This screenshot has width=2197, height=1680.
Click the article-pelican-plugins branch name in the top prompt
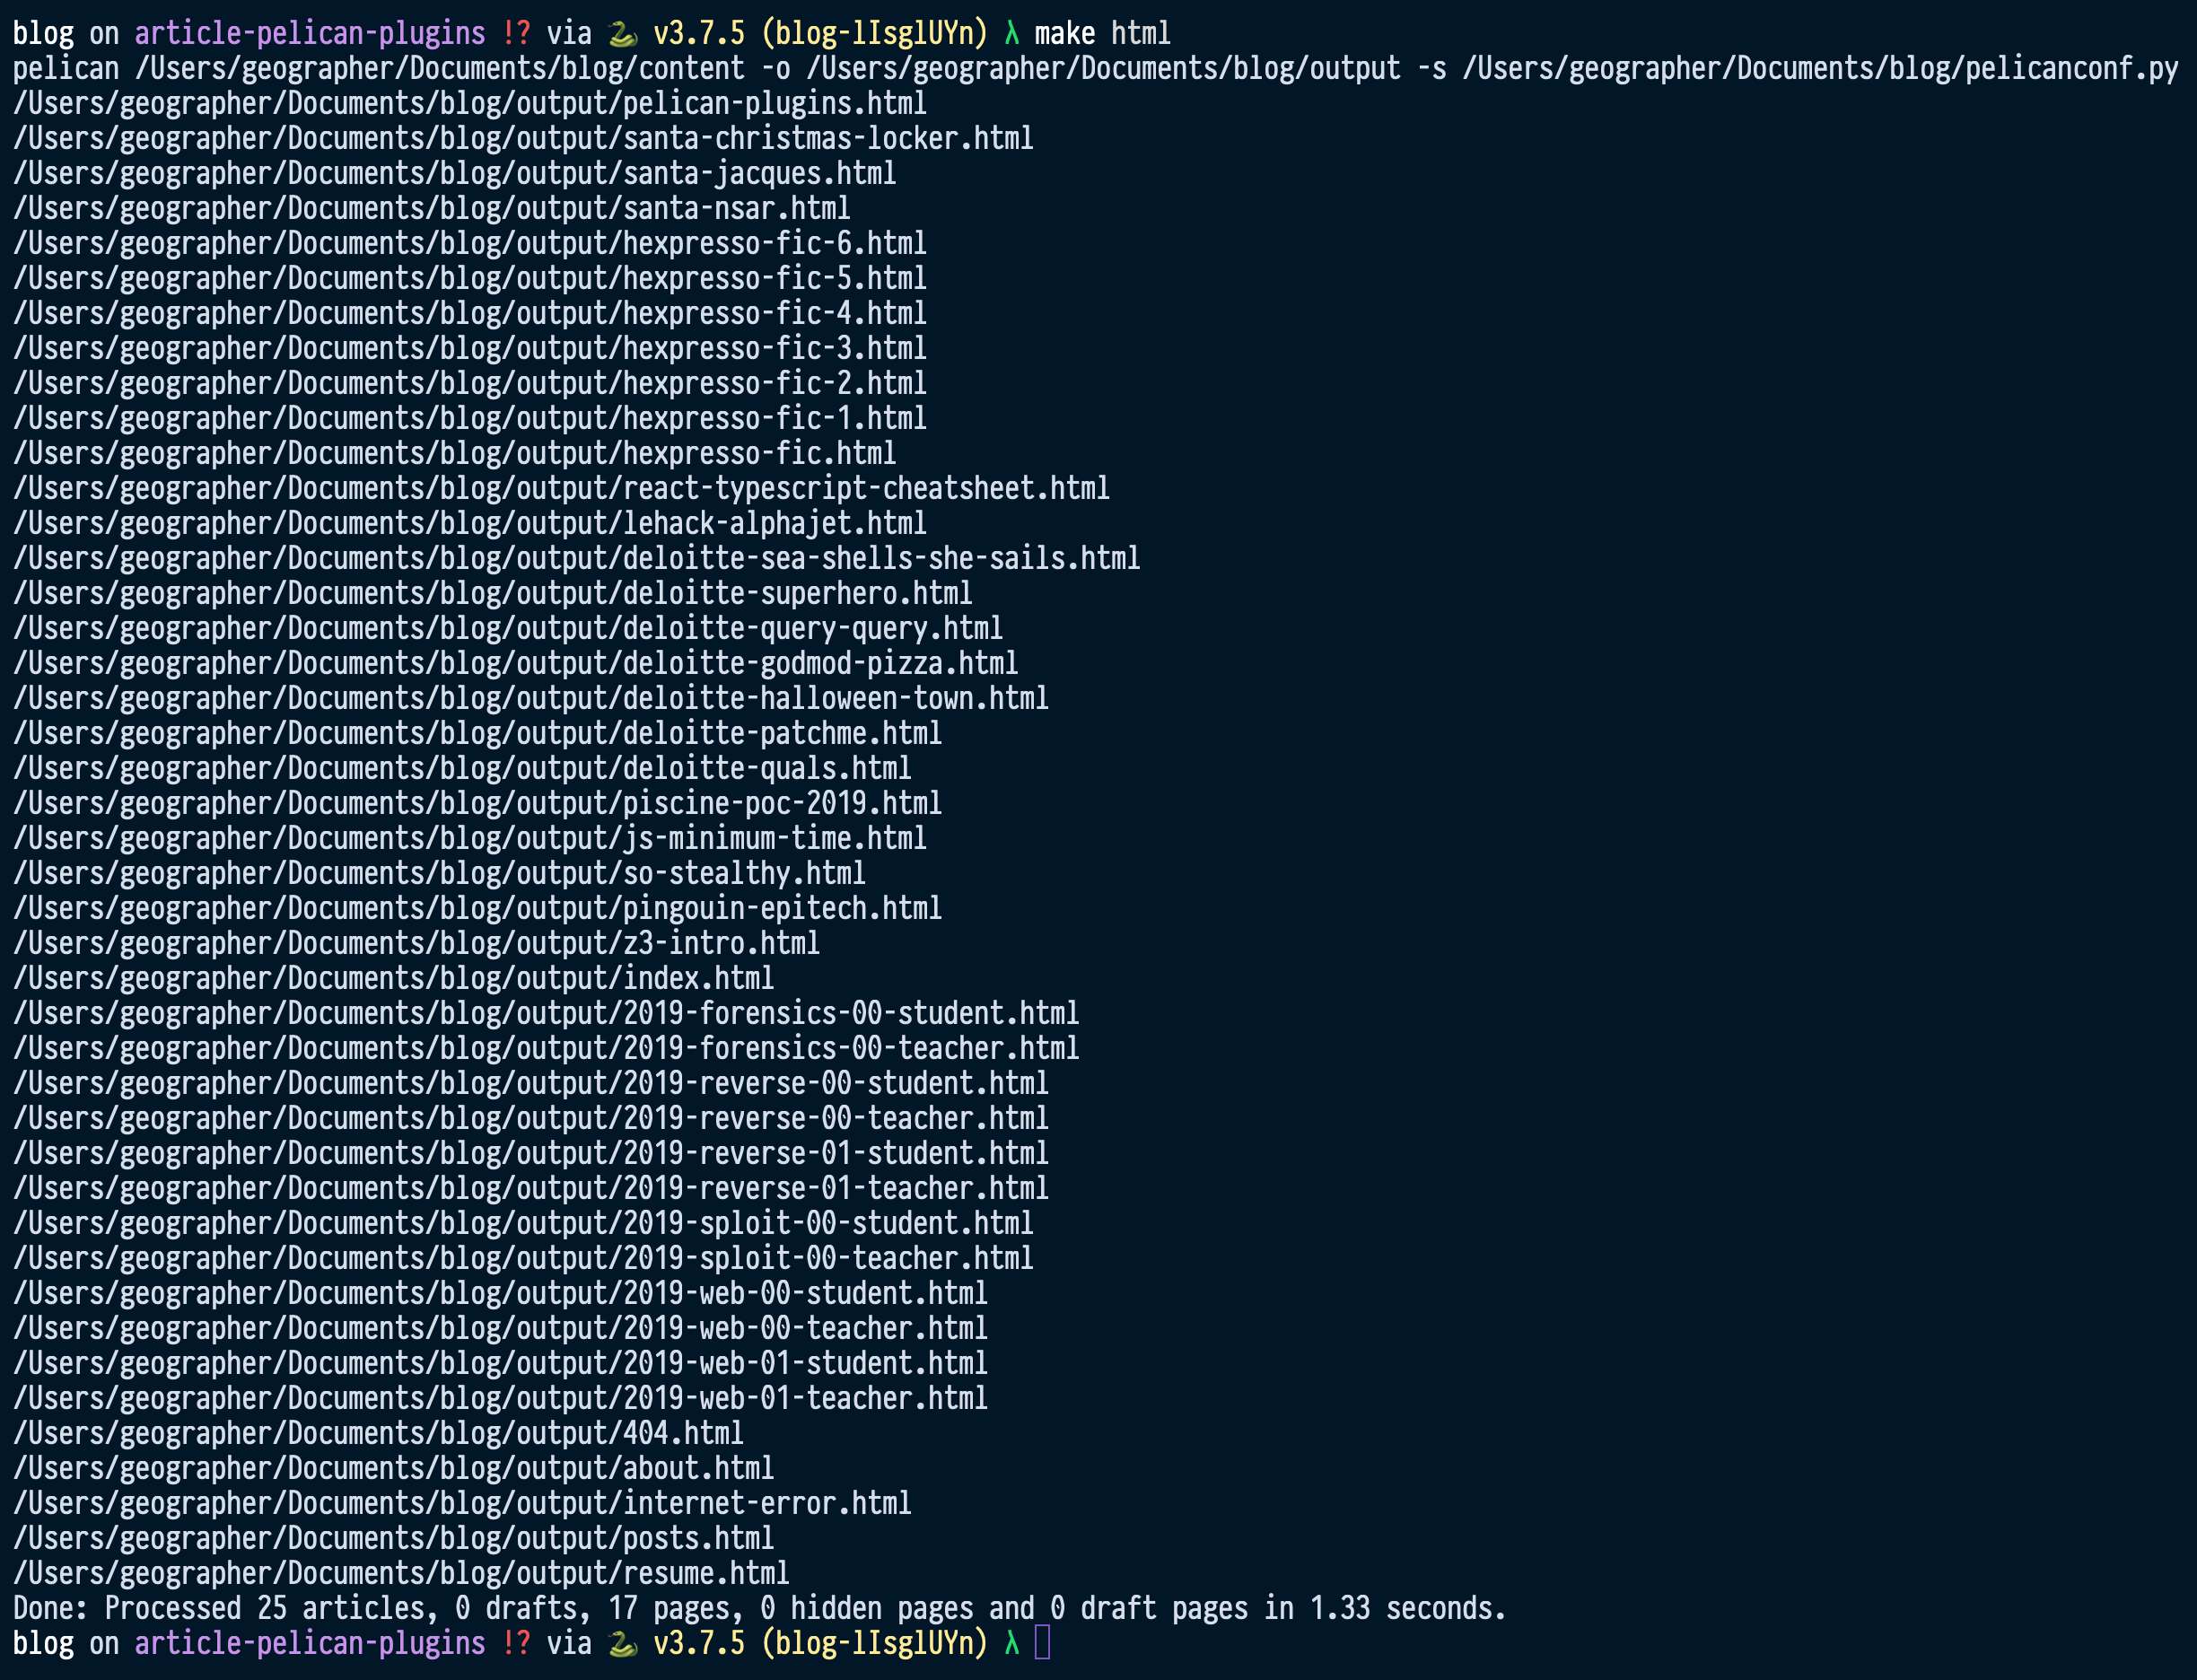(309, 34)
